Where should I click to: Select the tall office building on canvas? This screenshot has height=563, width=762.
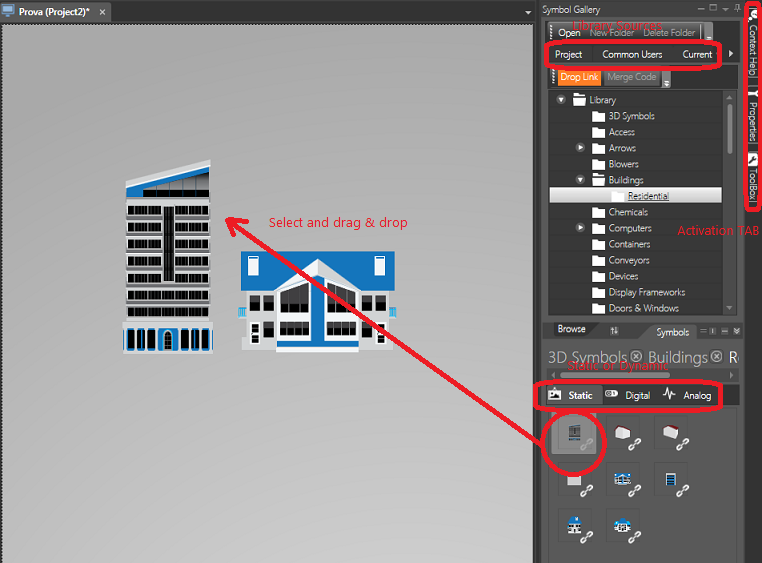pyautogui.click(x=168, y=256)
